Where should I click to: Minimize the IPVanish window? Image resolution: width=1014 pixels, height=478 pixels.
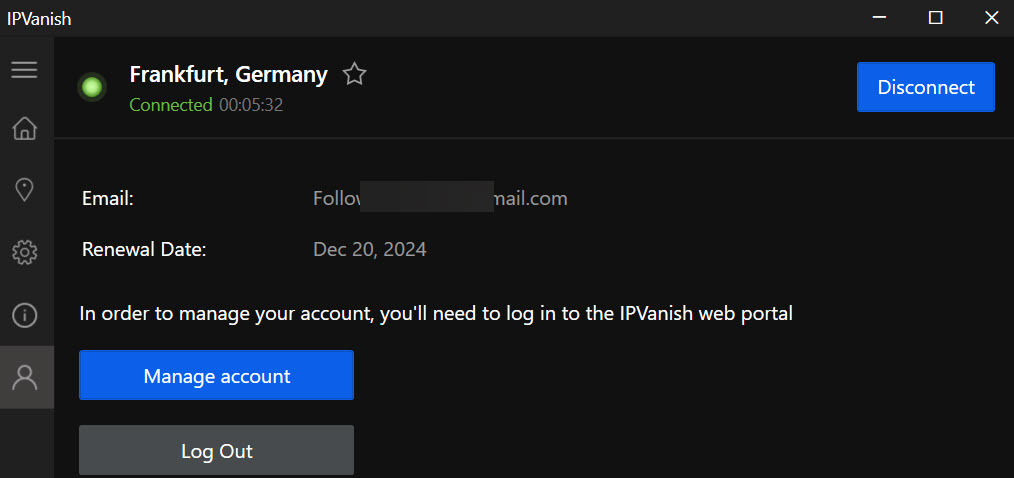click(879, 18)
